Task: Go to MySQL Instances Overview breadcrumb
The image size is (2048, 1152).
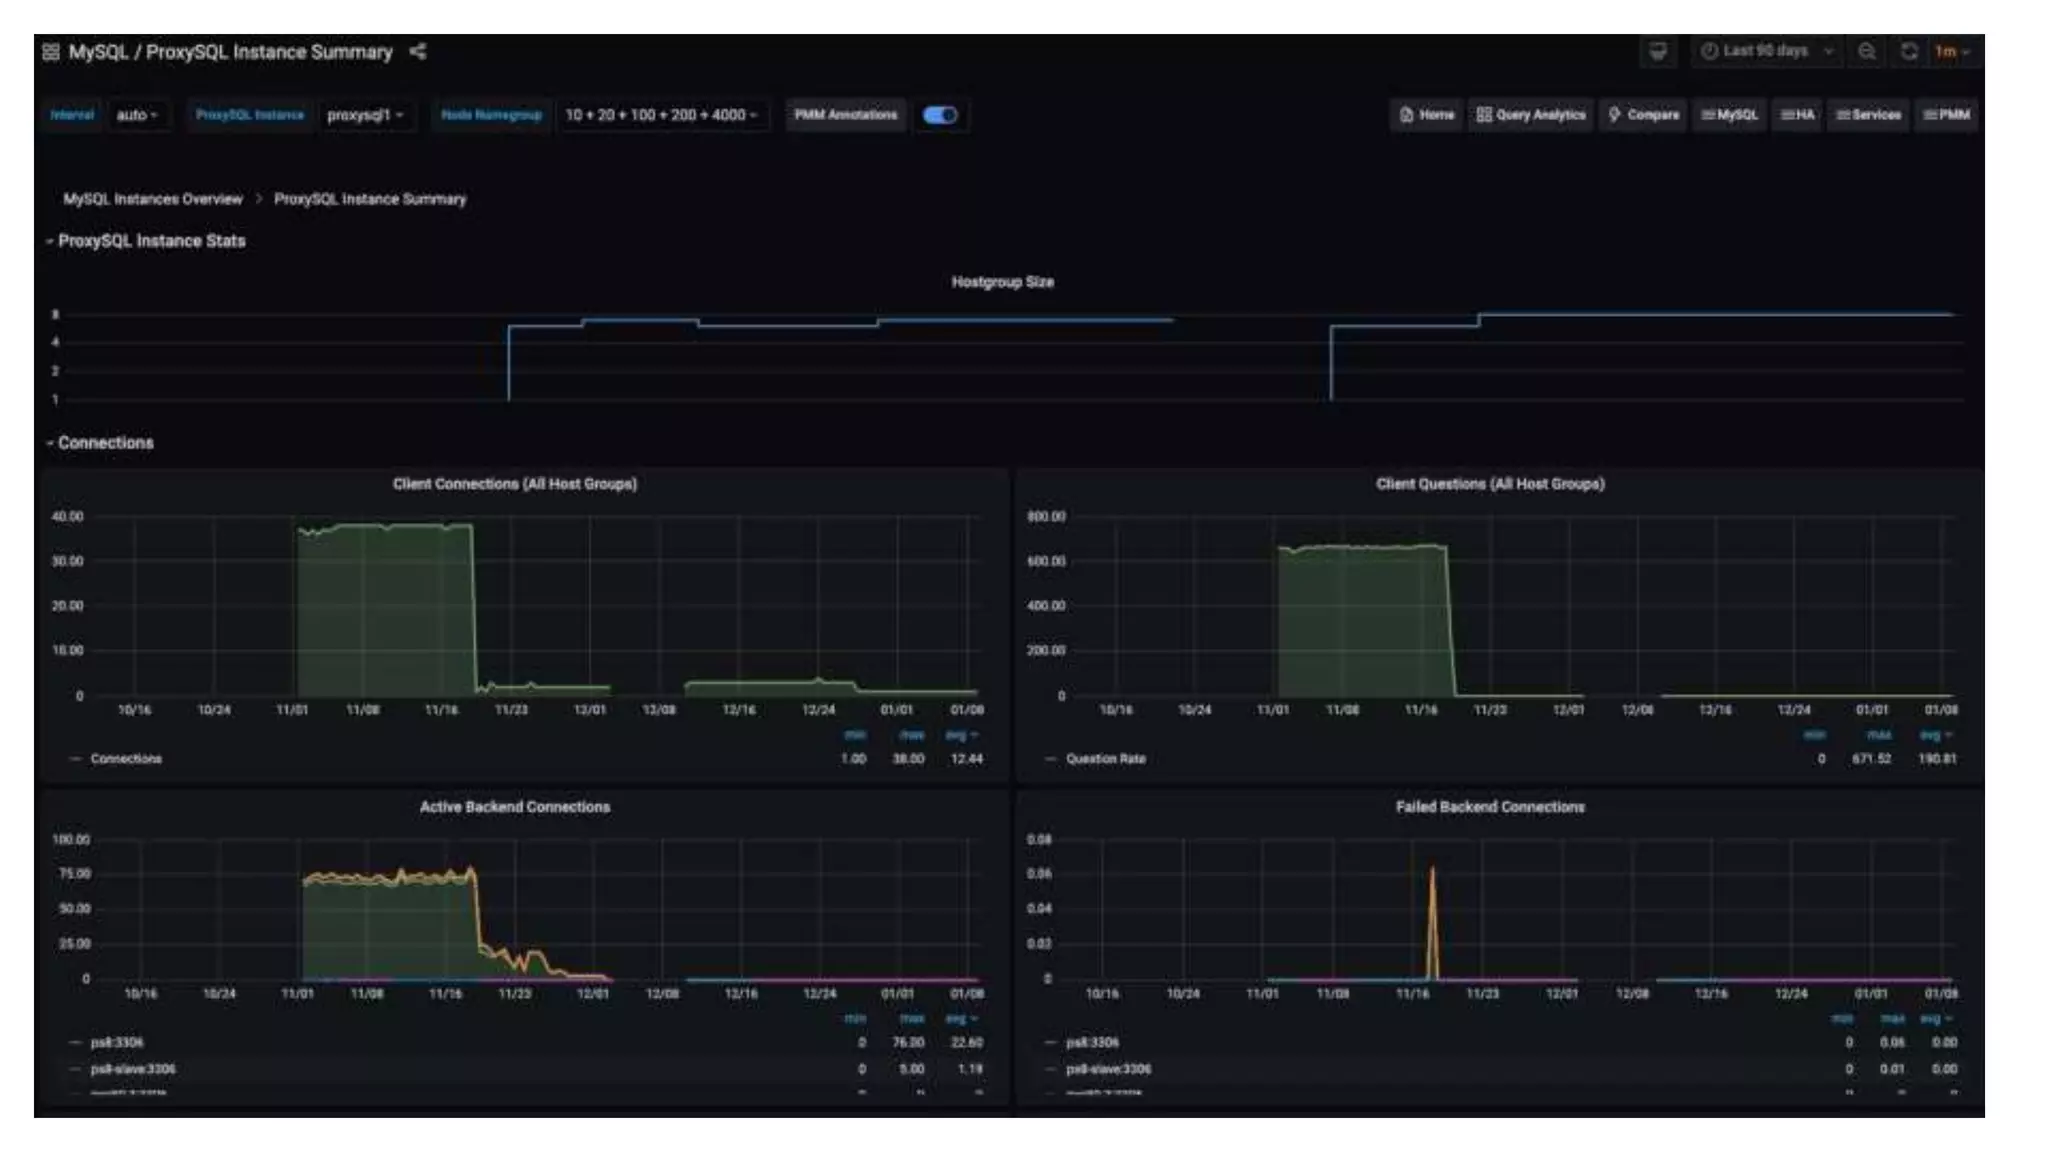Action: [x=153, y=199]
